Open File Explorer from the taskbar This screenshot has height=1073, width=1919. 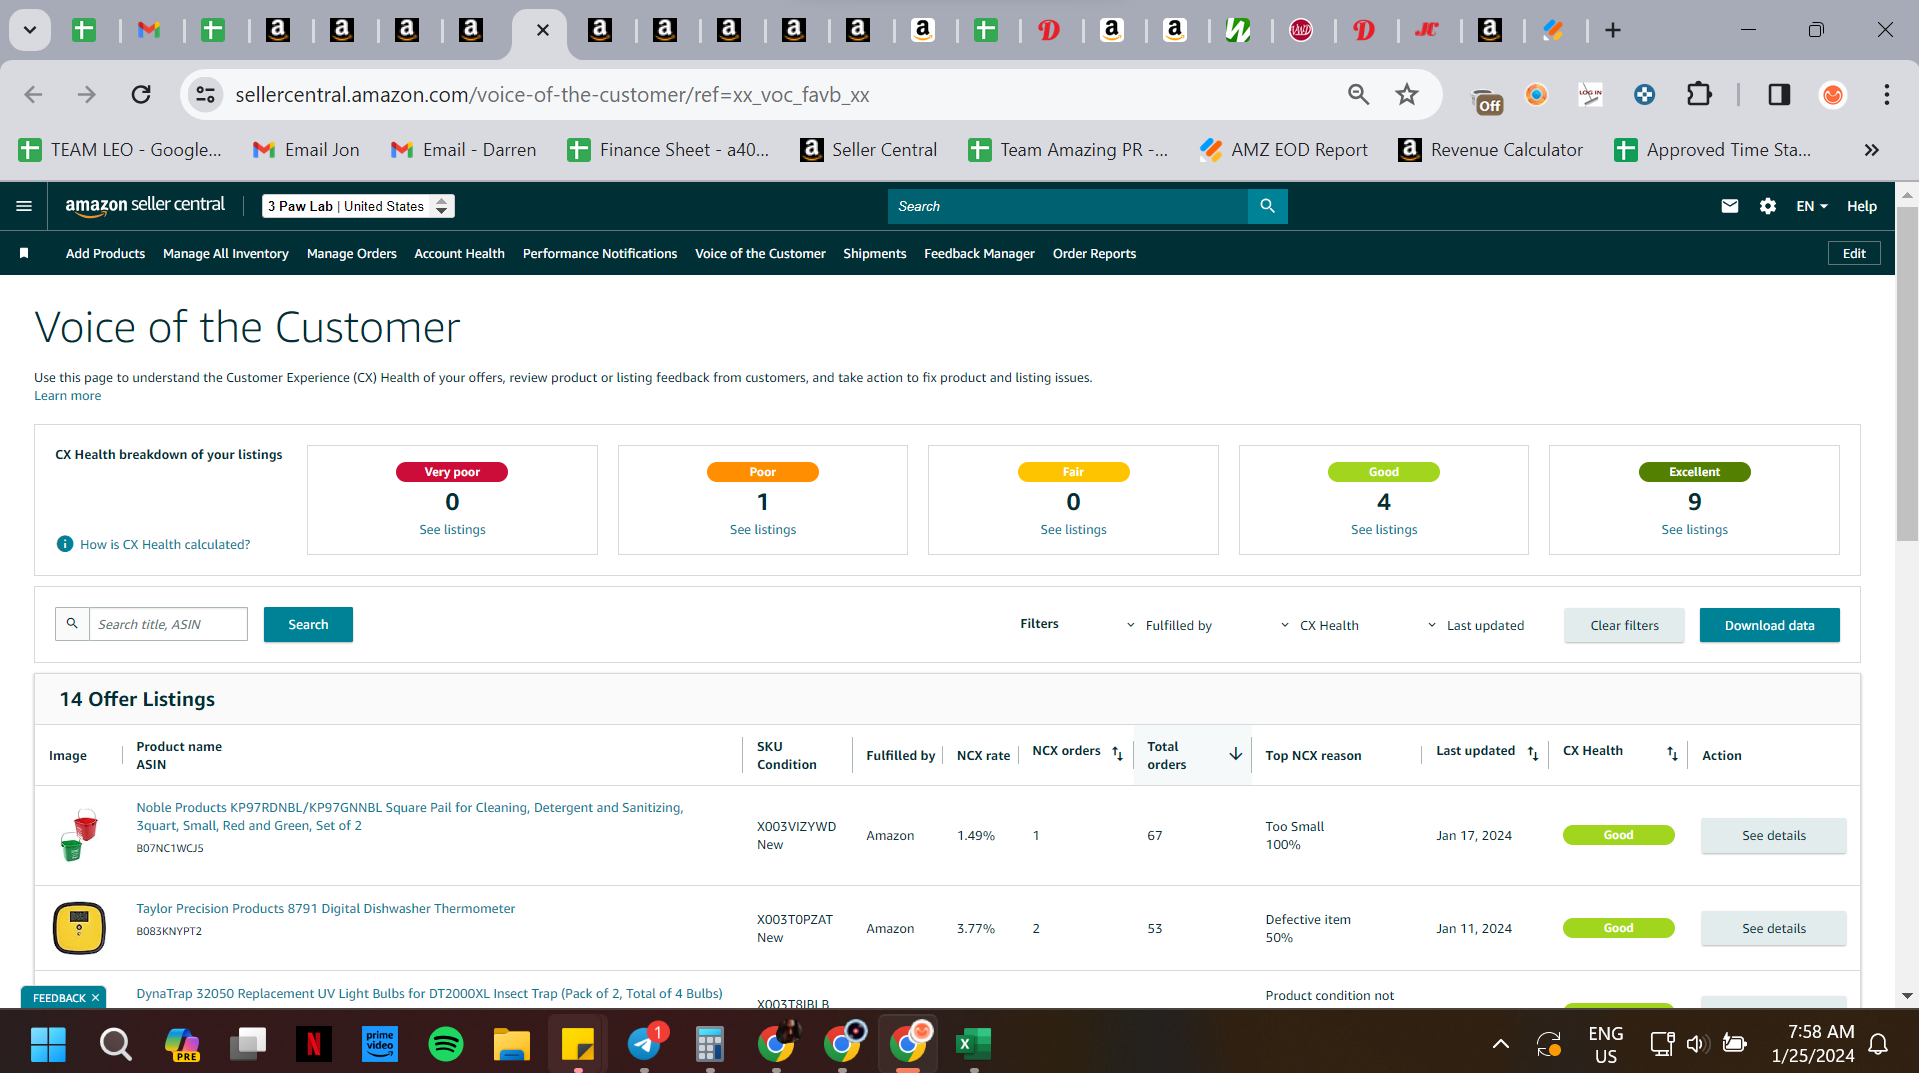[x=511, y=1044]
